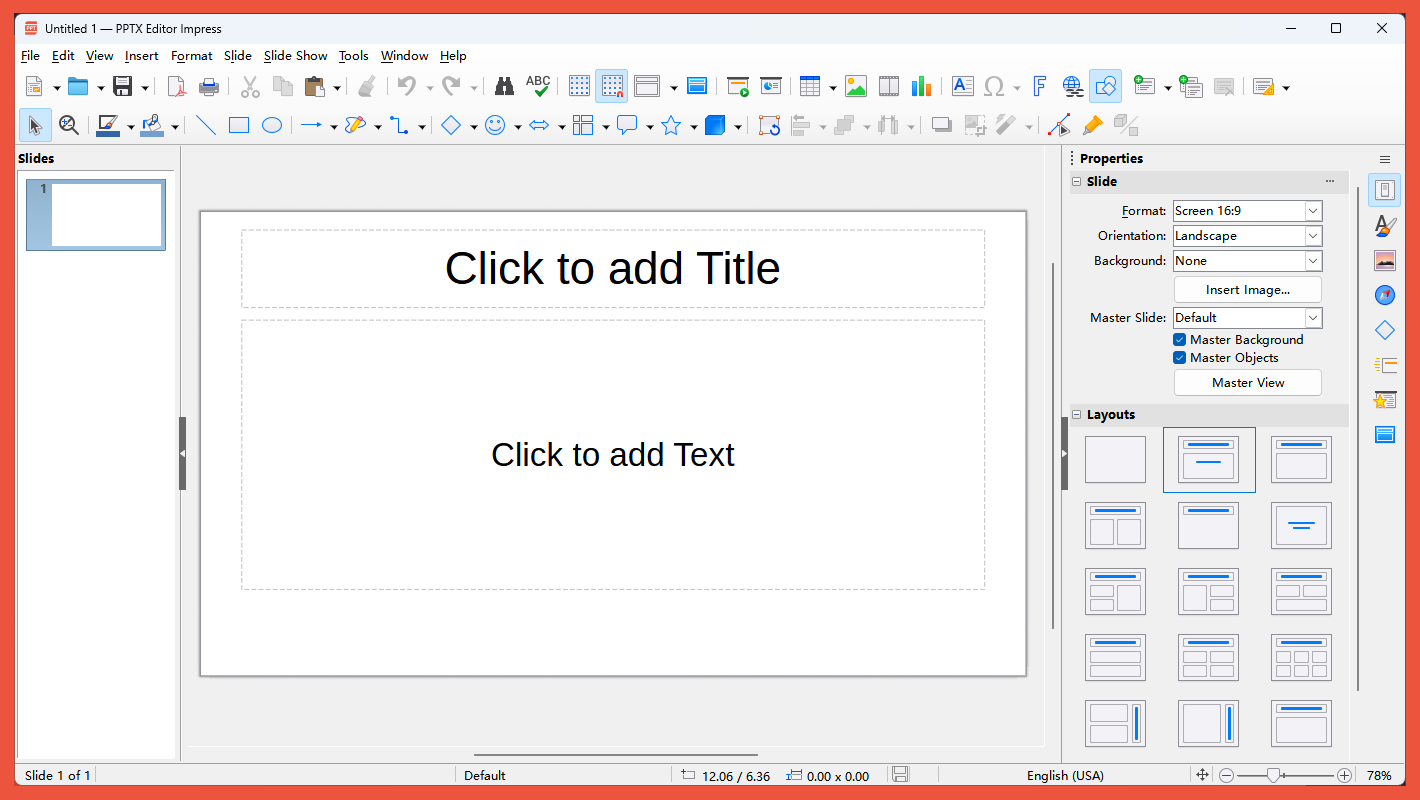Screen dimensions: 1420x800
Task: Click the Master View button
Action: pos(1248,383)
